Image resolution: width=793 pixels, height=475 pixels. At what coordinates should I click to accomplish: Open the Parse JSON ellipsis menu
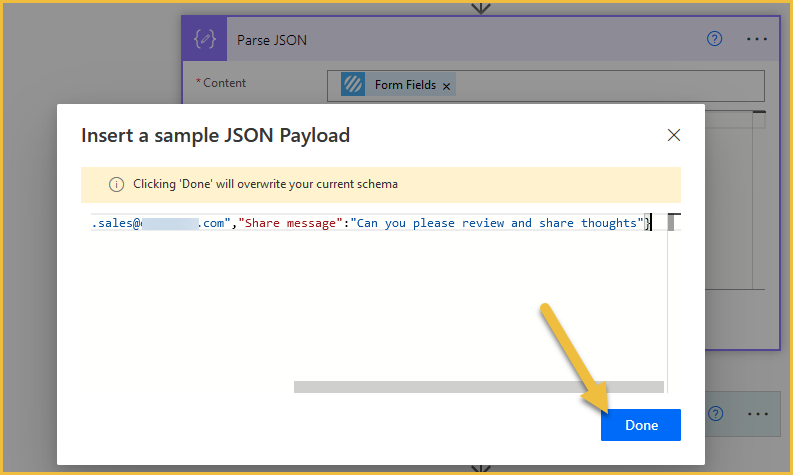(x=757, y=39)
